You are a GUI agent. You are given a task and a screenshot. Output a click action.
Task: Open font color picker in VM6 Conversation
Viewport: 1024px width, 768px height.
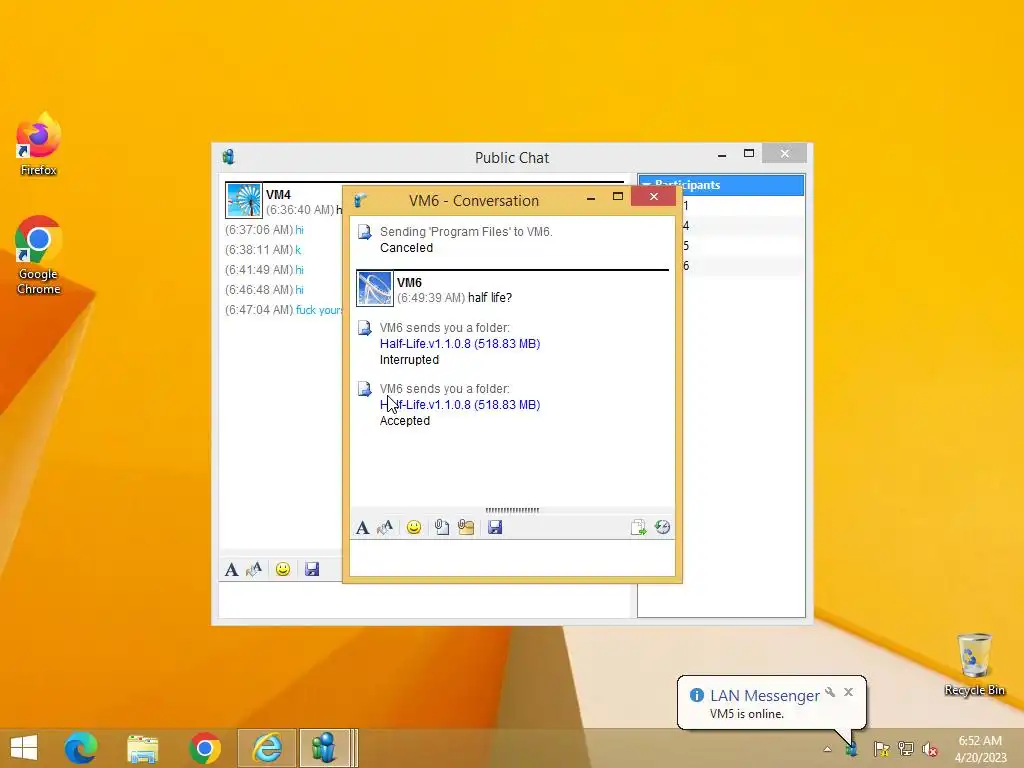[x=385, y=528]
